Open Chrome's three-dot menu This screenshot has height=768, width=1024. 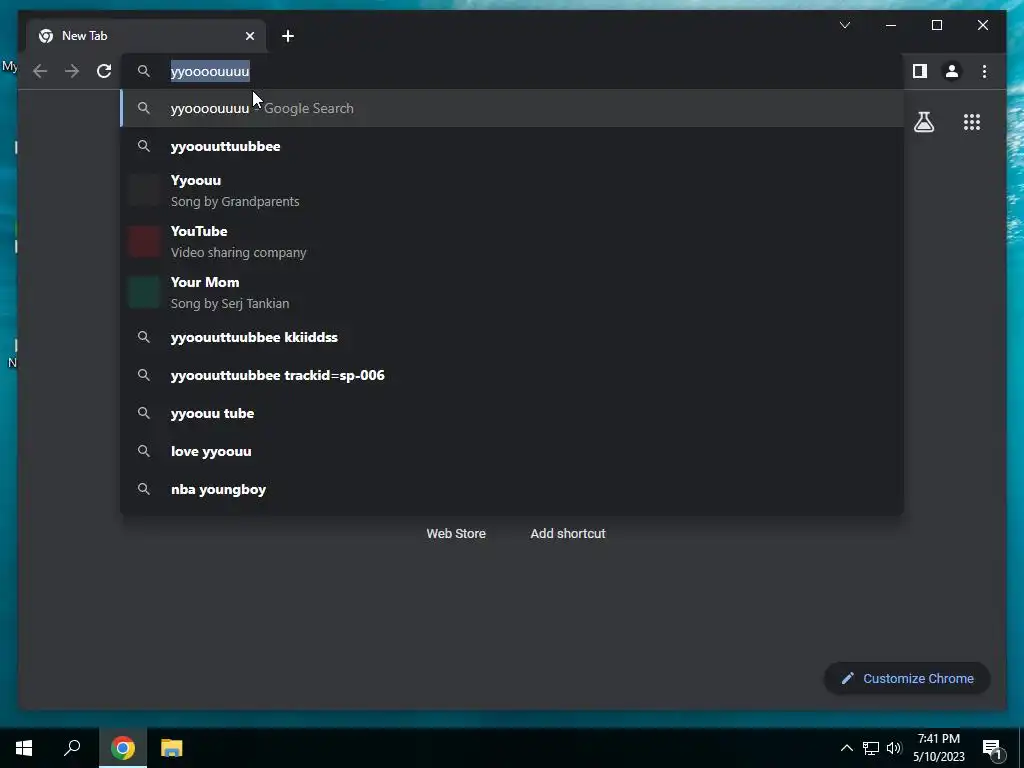[984, 71]
